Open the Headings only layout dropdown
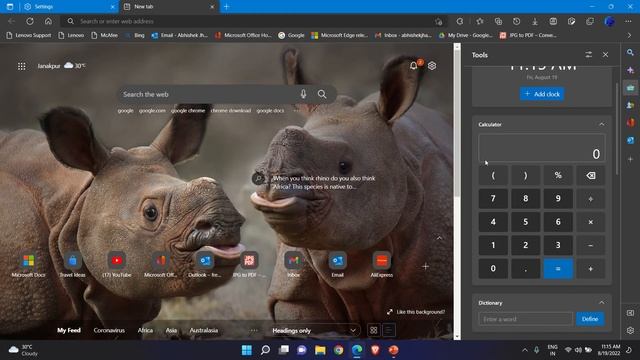The width and height of the screenshot is (640, 360). click(314, 331)
